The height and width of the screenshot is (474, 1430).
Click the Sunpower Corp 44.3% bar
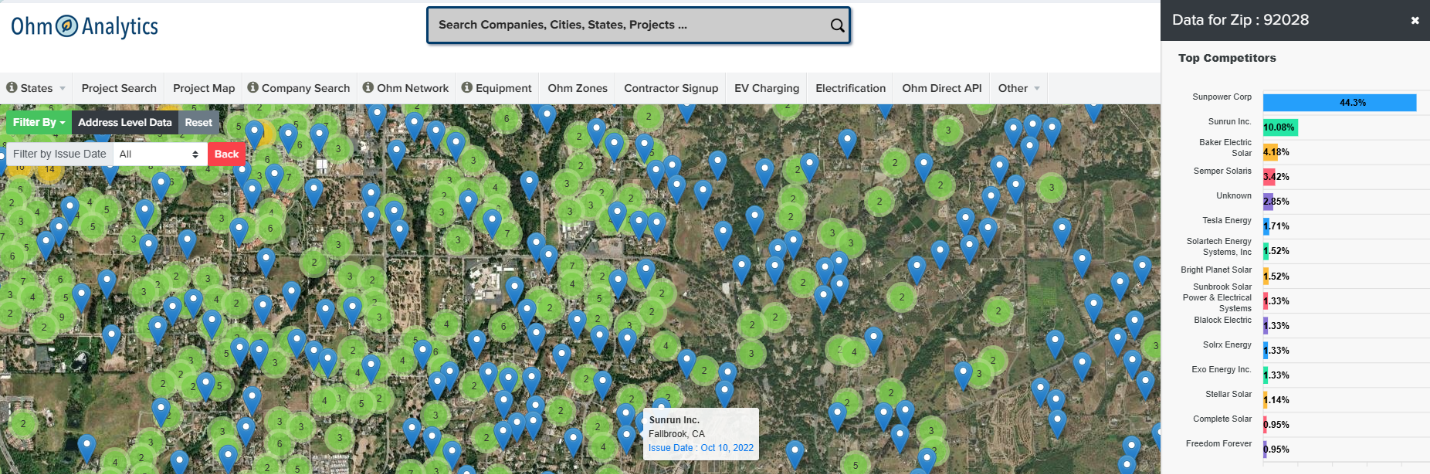[1339, 102]
